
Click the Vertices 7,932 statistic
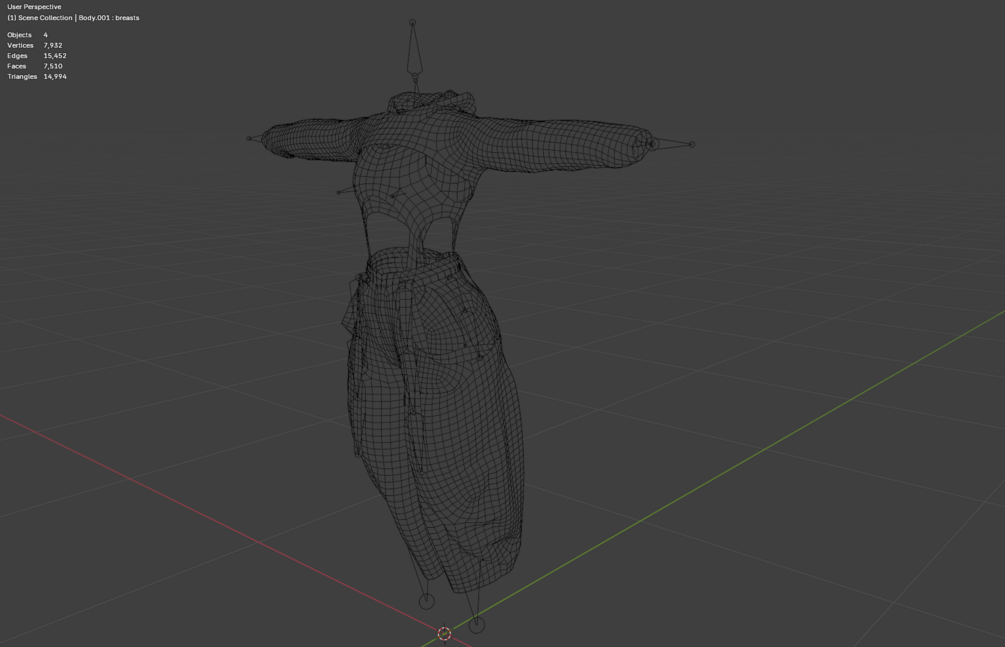click(x=35, y=46)
